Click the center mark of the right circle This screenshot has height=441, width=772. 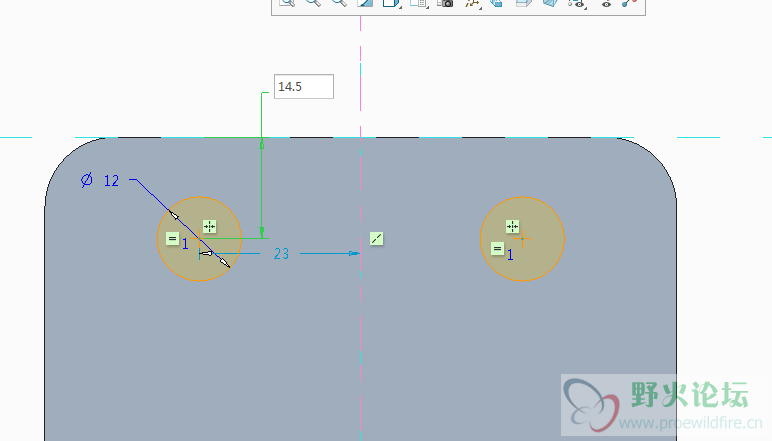click(x=522, y=239)
